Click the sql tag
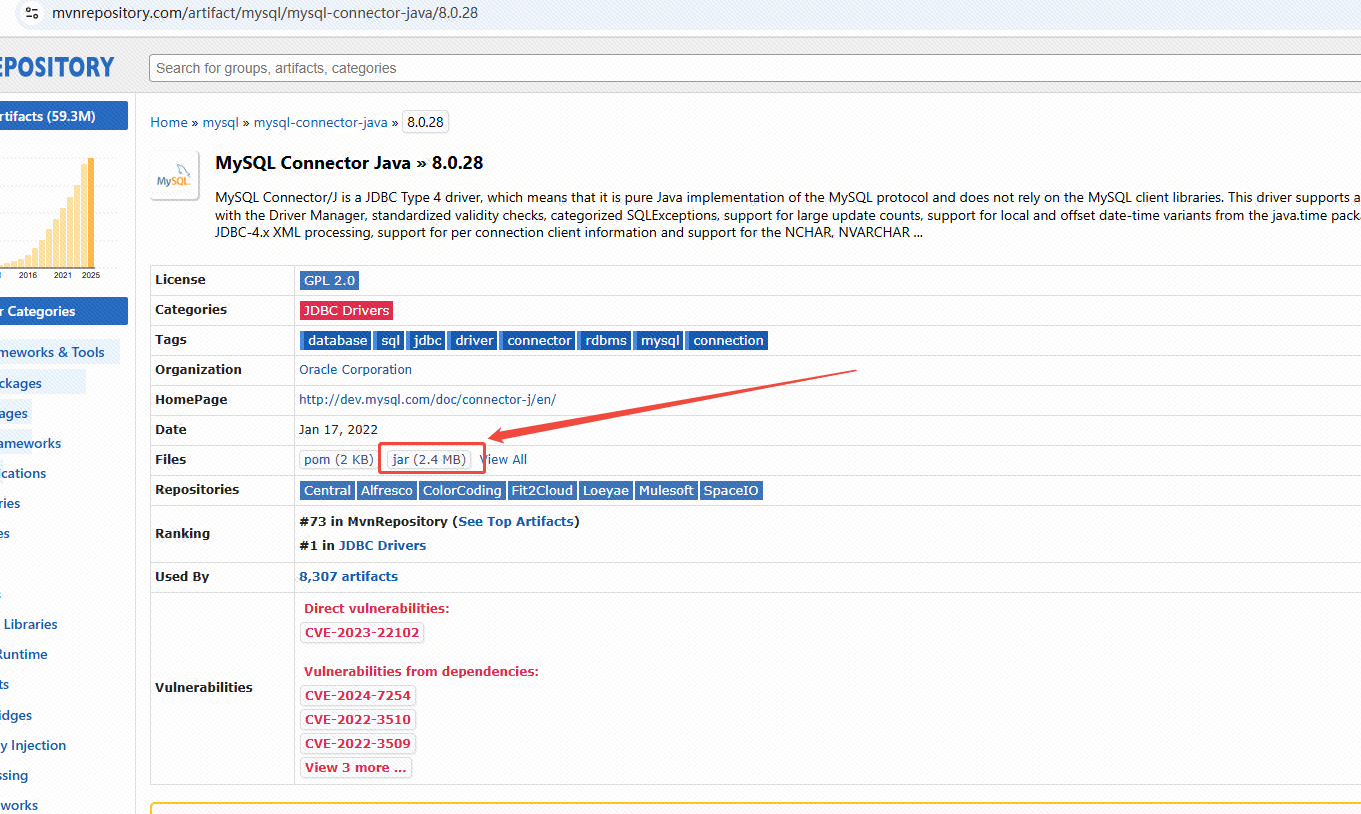1361x814 pixels. pyautogui.click(x=390, y=340)
